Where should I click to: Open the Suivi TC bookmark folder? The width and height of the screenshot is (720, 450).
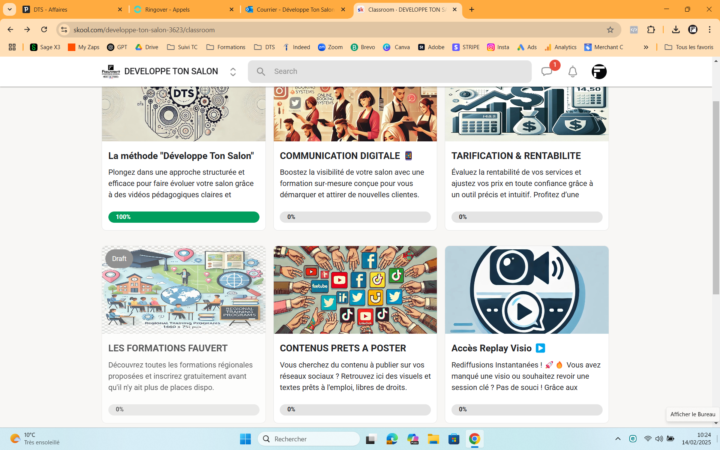pos(182,47)
